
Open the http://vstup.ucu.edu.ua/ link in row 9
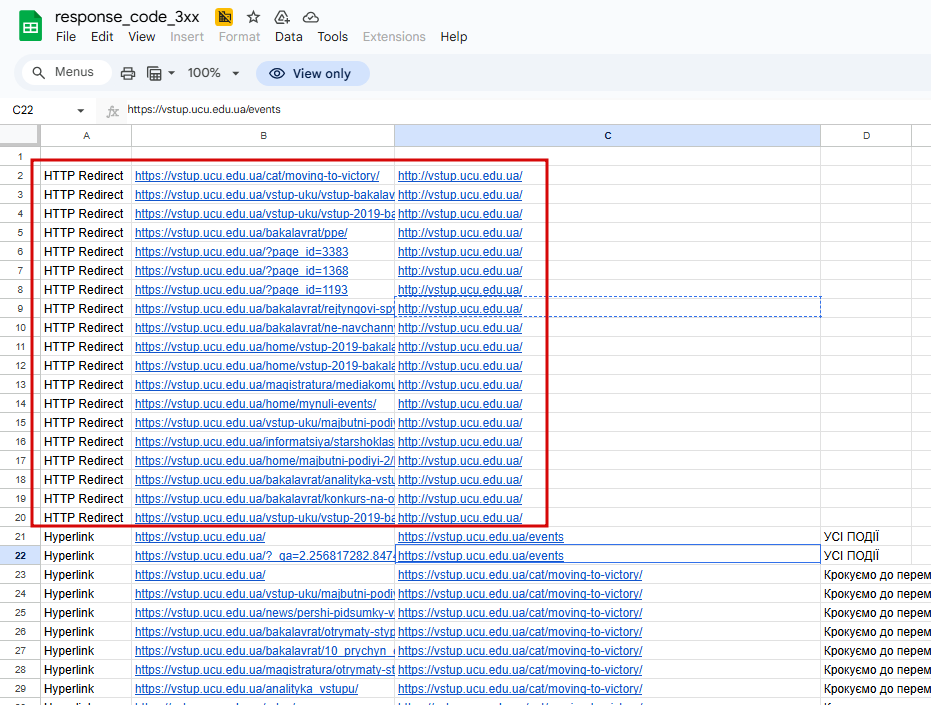[x=460, y=309]
